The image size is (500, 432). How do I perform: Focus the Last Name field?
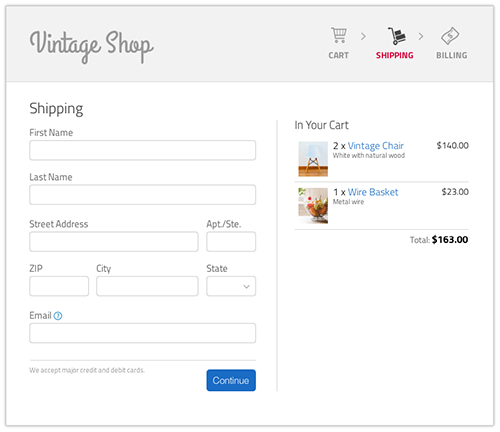(x=142, y=195)
